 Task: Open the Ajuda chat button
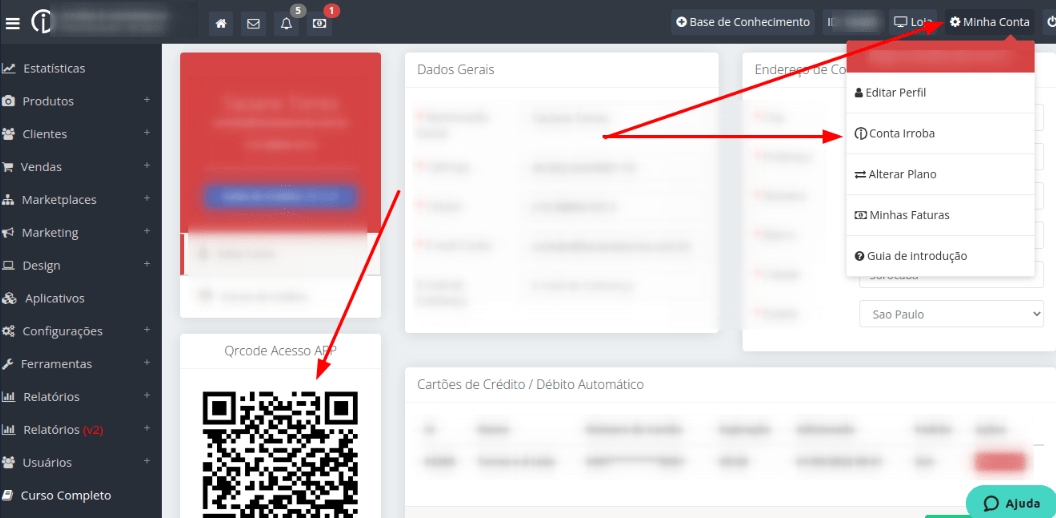pyautogui.click(x=1010, y=503)
